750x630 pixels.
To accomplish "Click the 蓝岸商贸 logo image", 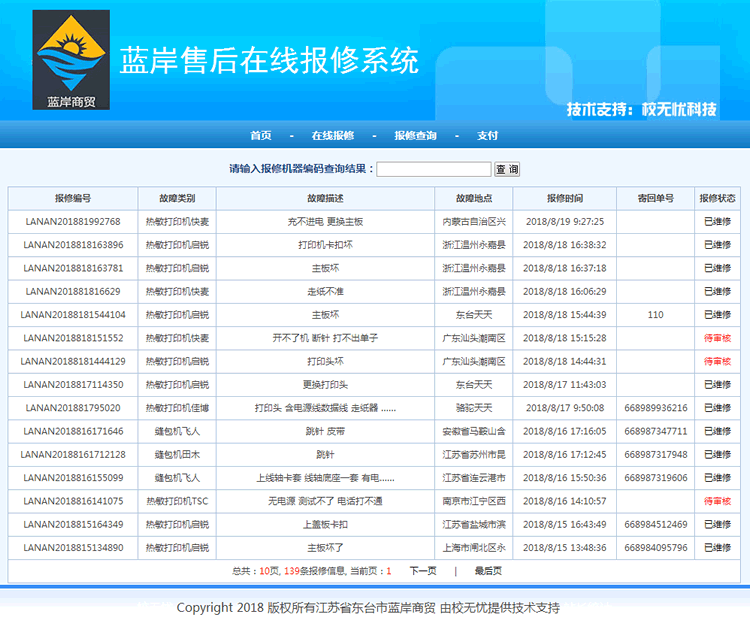I will point(71,60).
